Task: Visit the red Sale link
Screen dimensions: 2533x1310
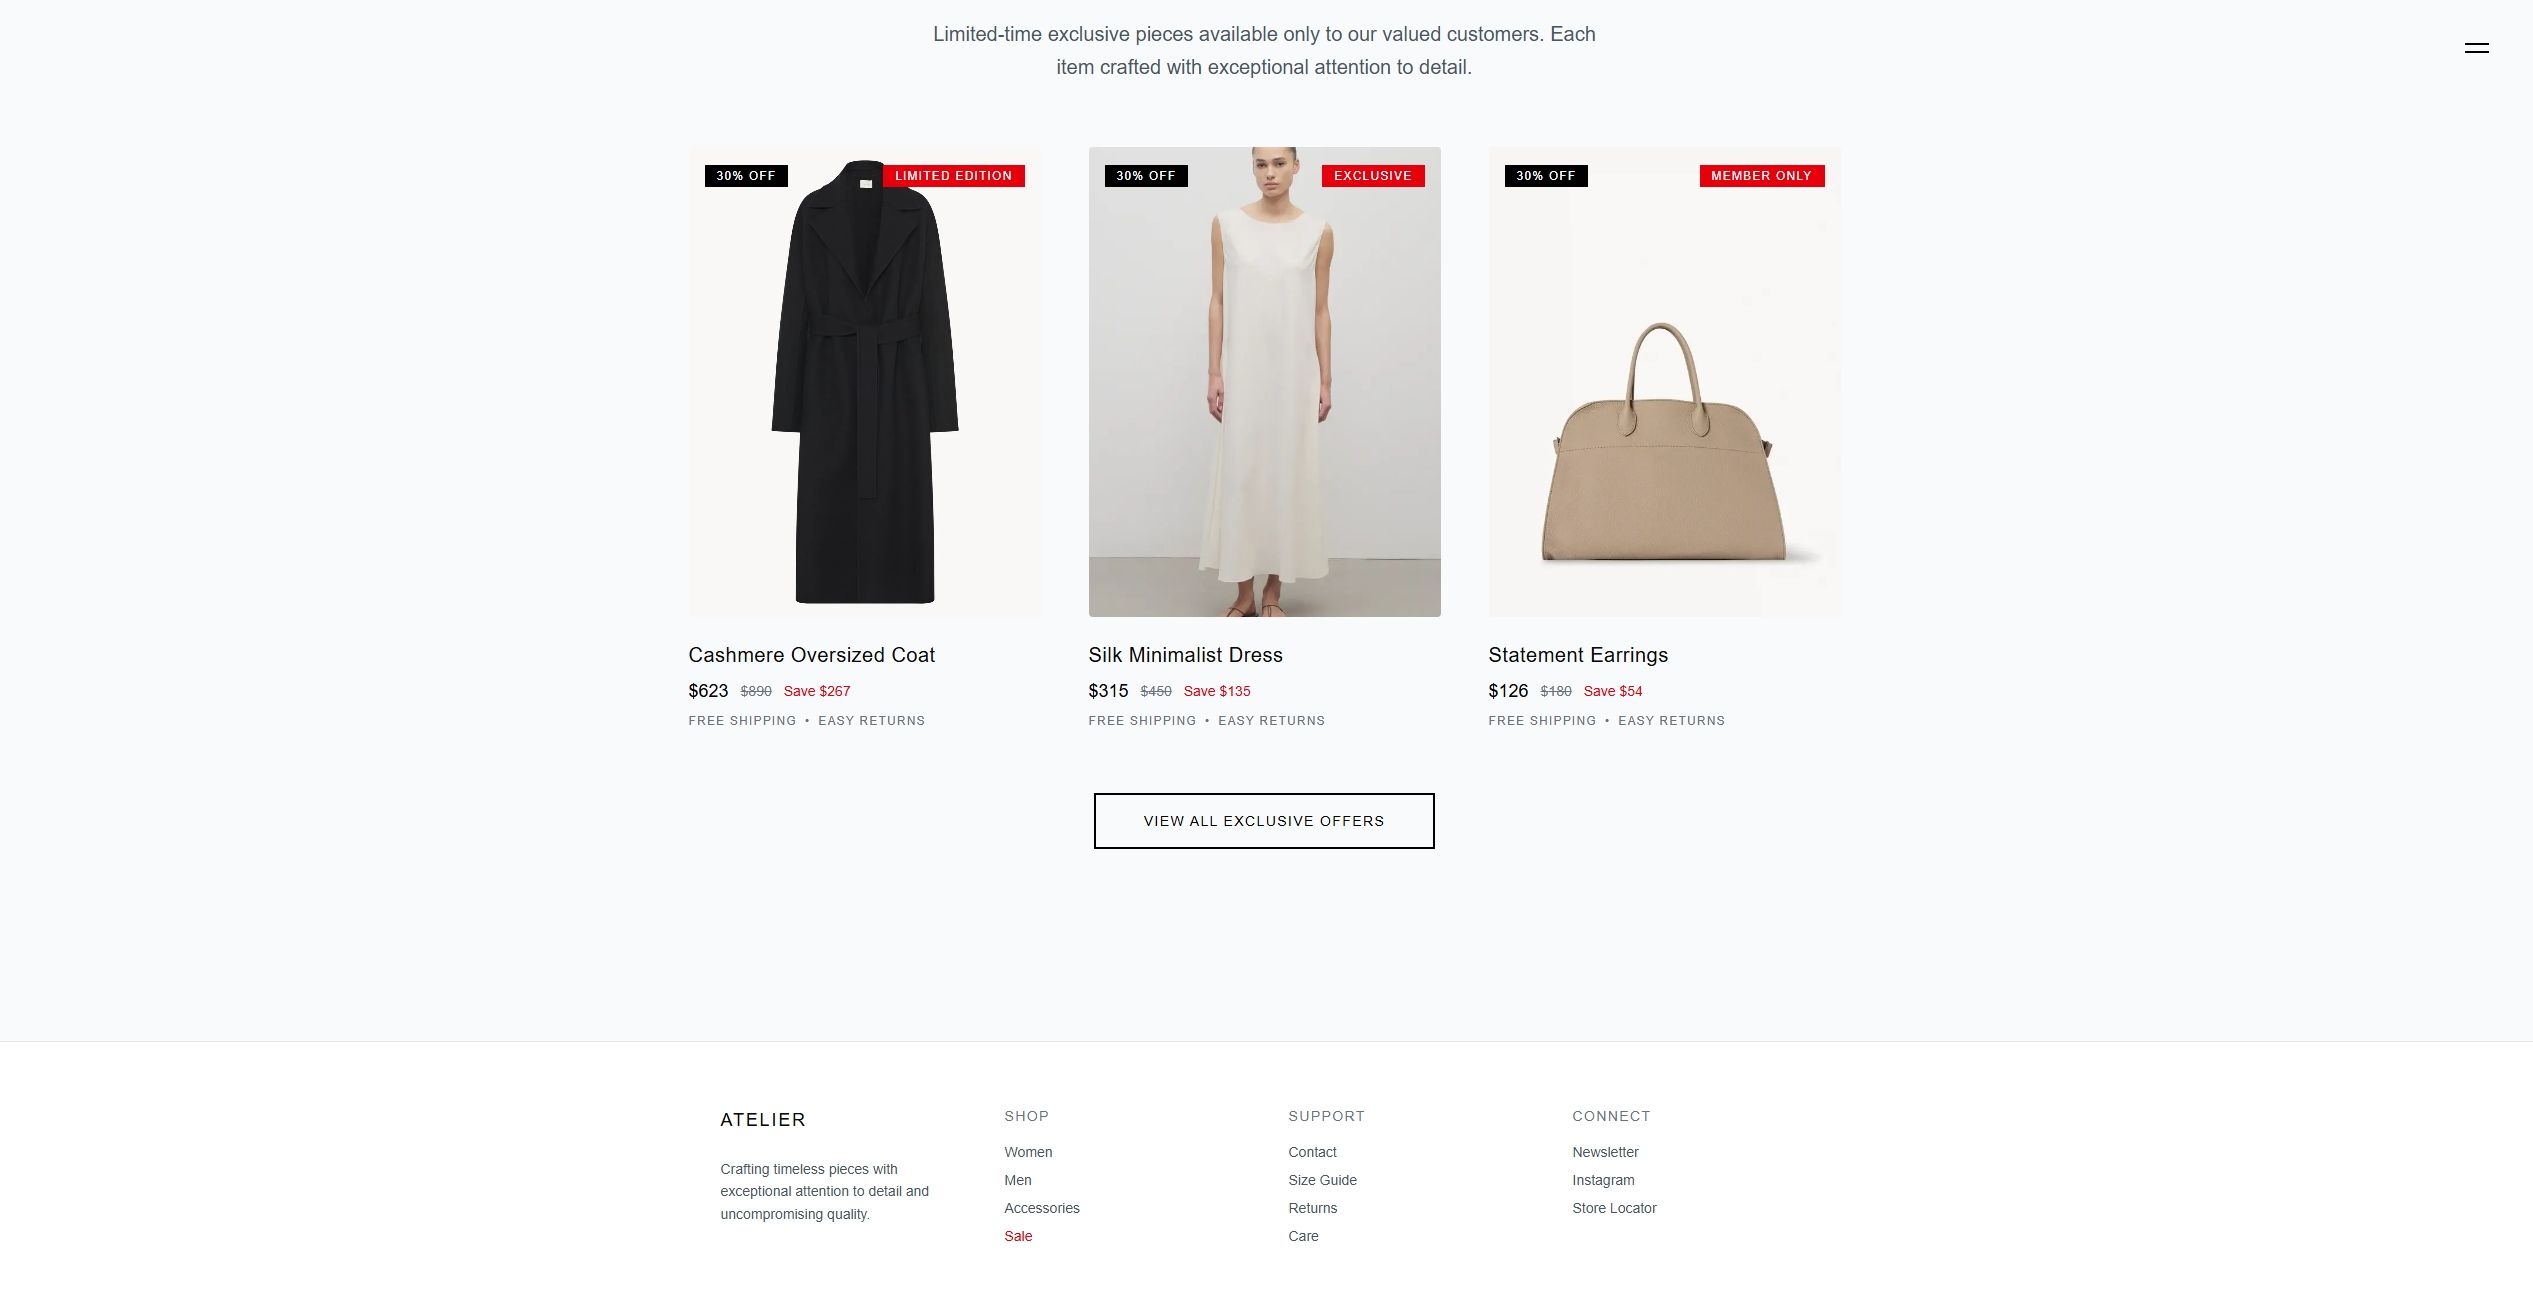Action: 1018,1236
